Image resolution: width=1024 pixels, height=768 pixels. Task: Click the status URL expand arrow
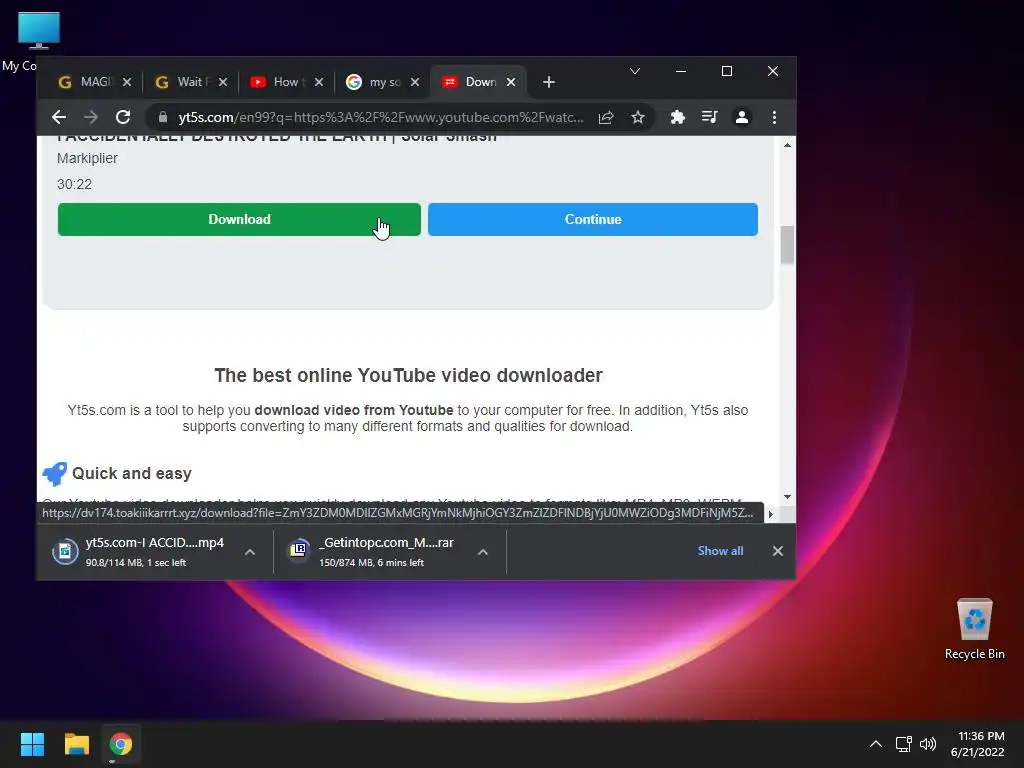click(x=771, y=514)
